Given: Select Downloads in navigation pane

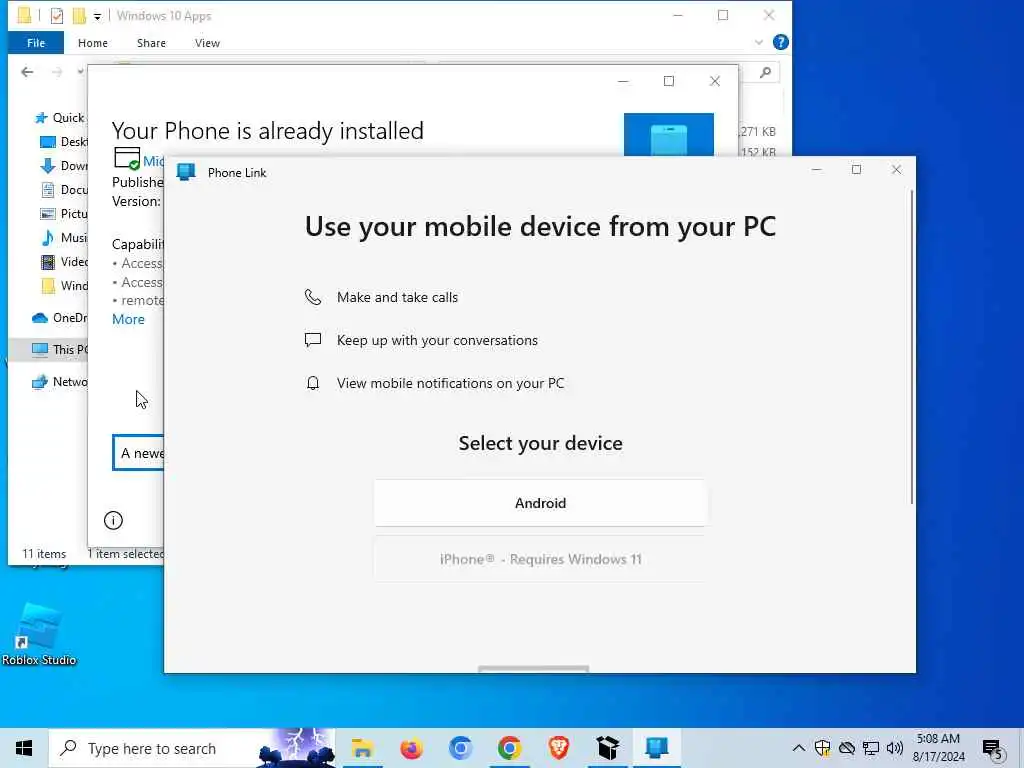Looking at the screenshot, I should pos(64,166).
